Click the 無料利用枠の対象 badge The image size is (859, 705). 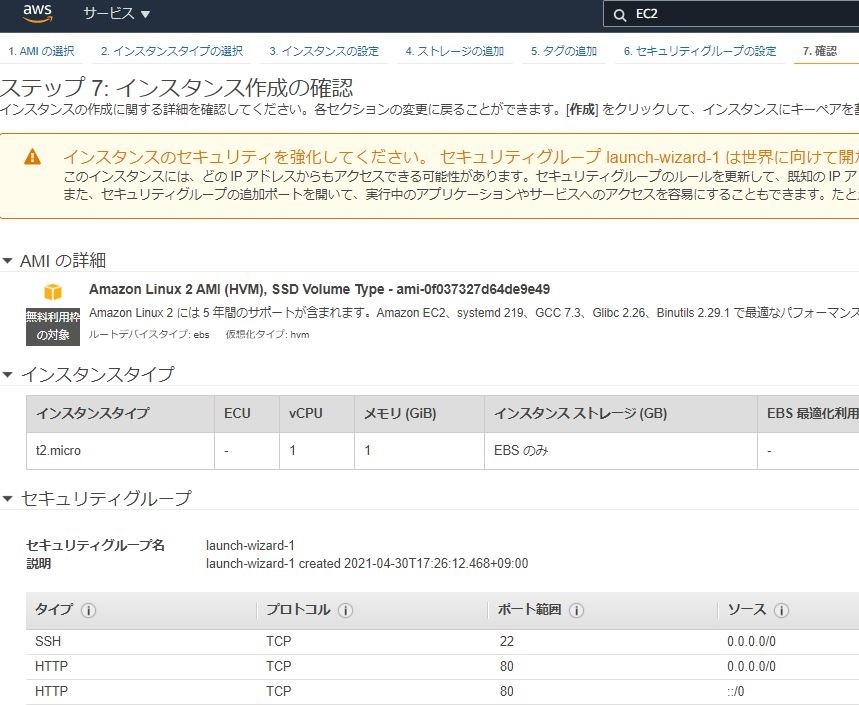click(x=53, y=326)
